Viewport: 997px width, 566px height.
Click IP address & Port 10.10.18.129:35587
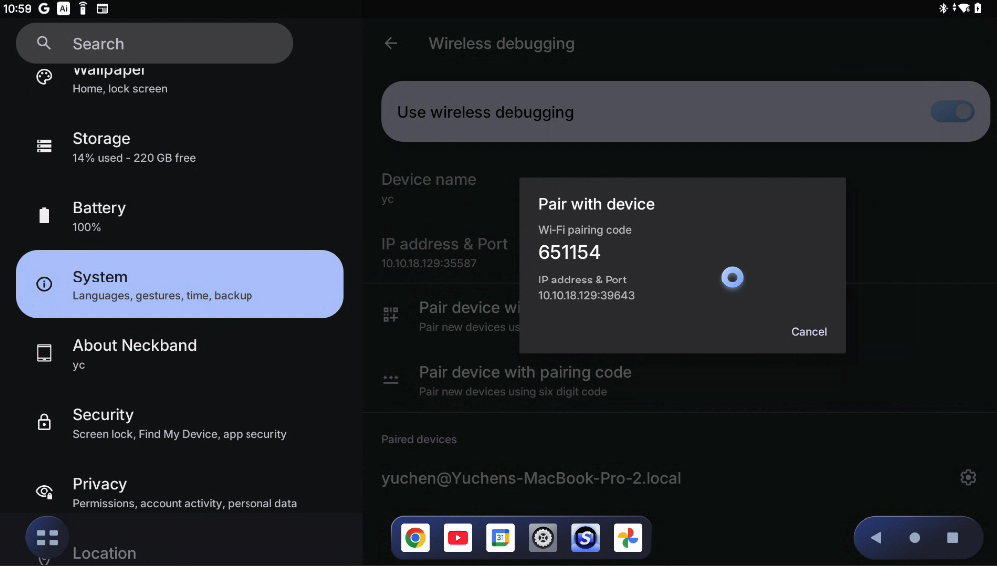tap(444, 252)
